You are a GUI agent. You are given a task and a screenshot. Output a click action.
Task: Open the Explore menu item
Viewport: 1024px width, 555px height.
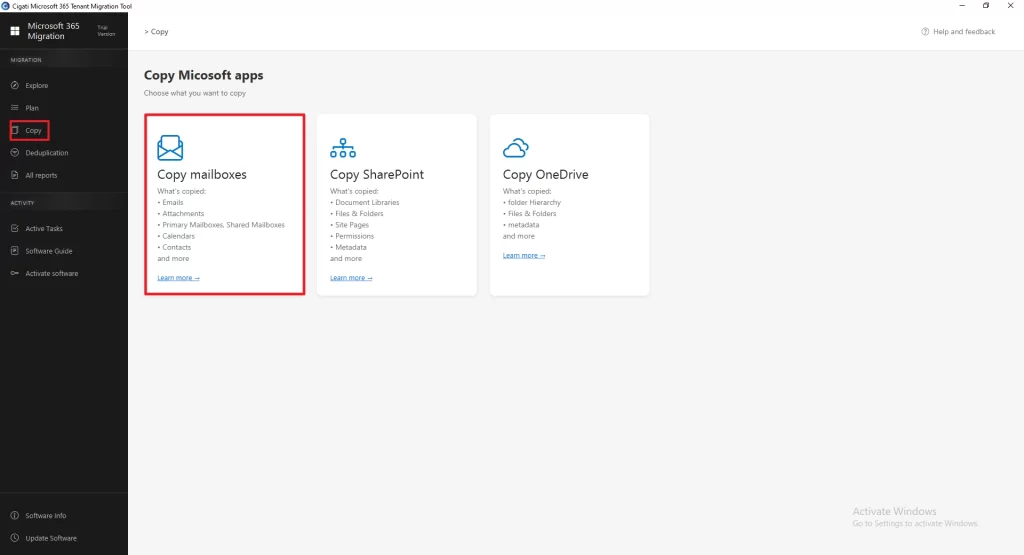tap(37, 86)
